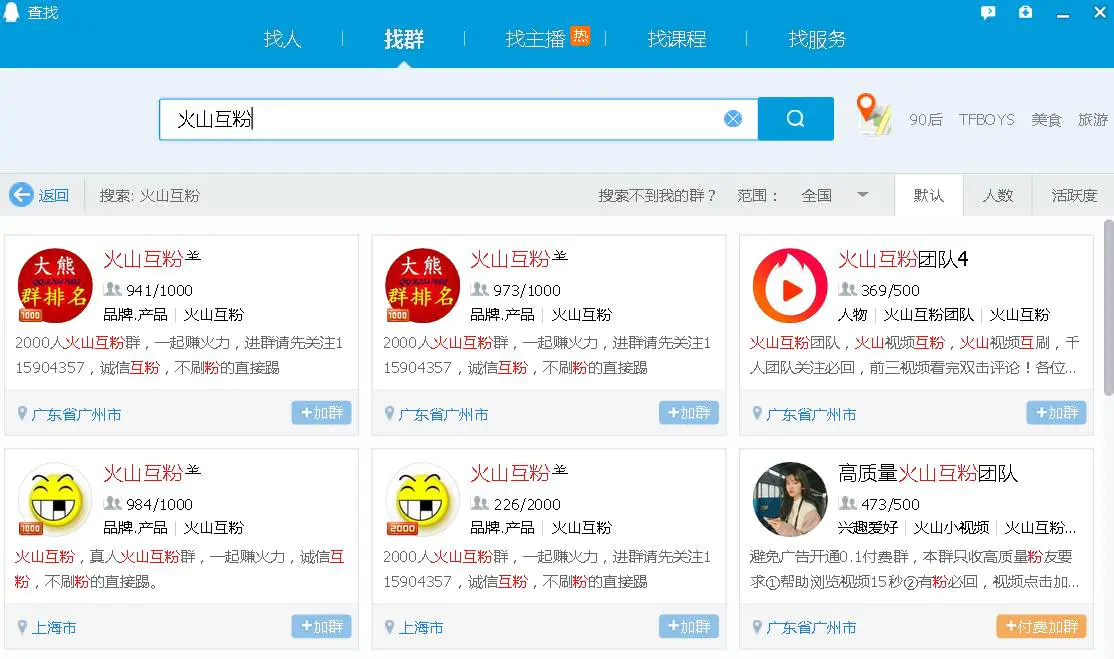The image size is (1114, 659).
Task: Open the 火山互粉团队4 flame avatar
Action: point(790,285)
